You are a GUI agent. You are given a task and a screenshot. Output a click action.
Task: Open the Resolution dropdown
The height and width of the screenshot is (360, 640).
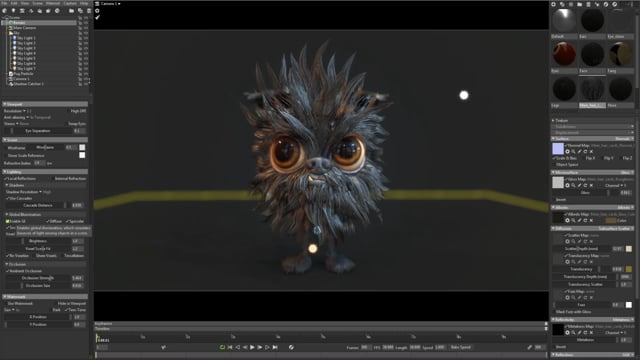(15, 111)
